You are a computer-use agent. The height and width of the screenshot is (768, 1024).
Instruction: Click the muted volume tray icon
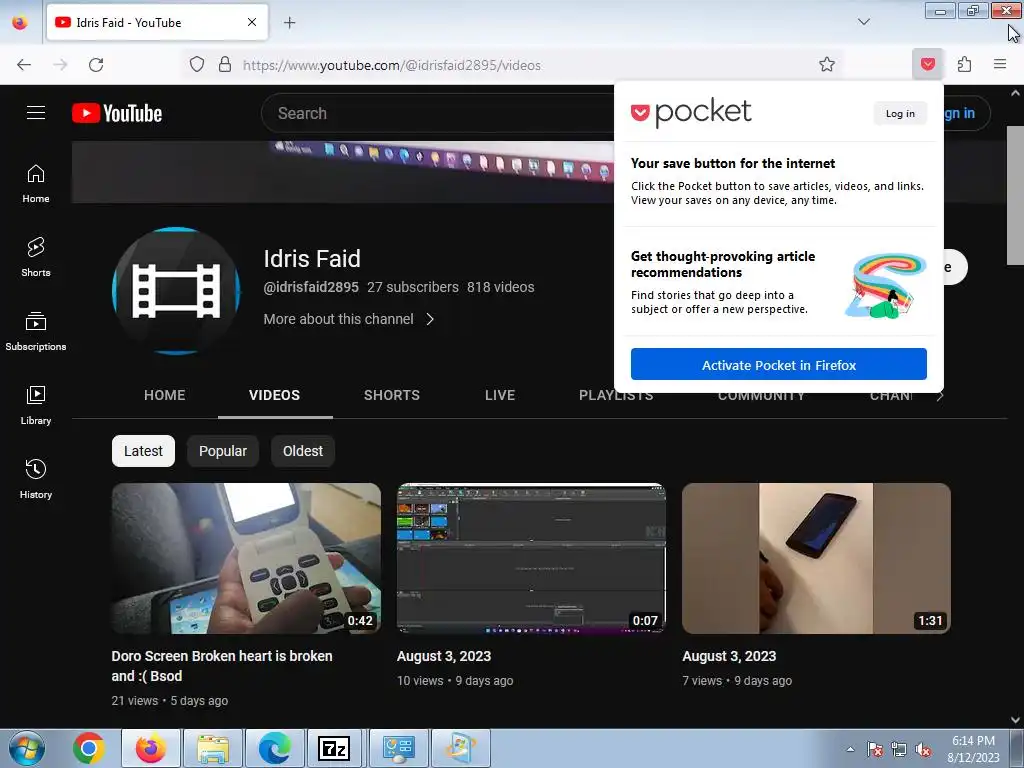tap(923, 750)
